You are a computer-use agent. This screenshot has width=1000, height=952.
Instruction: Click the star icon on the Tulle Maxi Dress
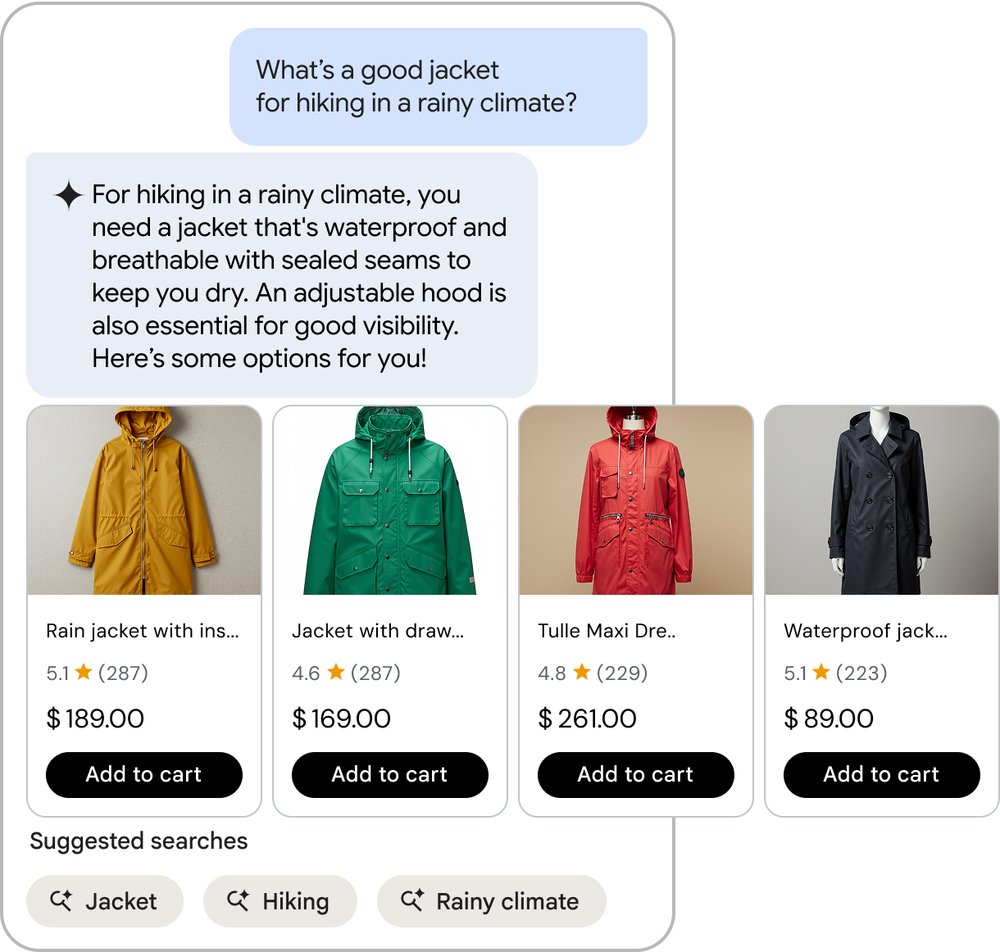[x=581, y=673]
